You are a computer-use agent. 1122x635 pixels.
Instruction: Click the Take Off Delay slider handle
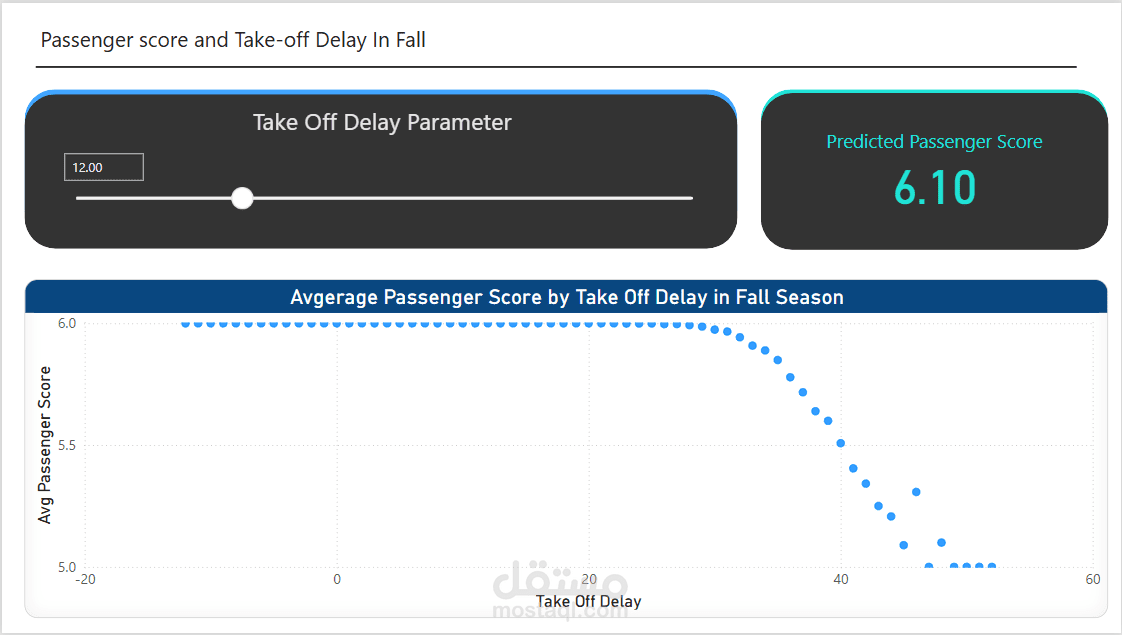tap(242, 198)
